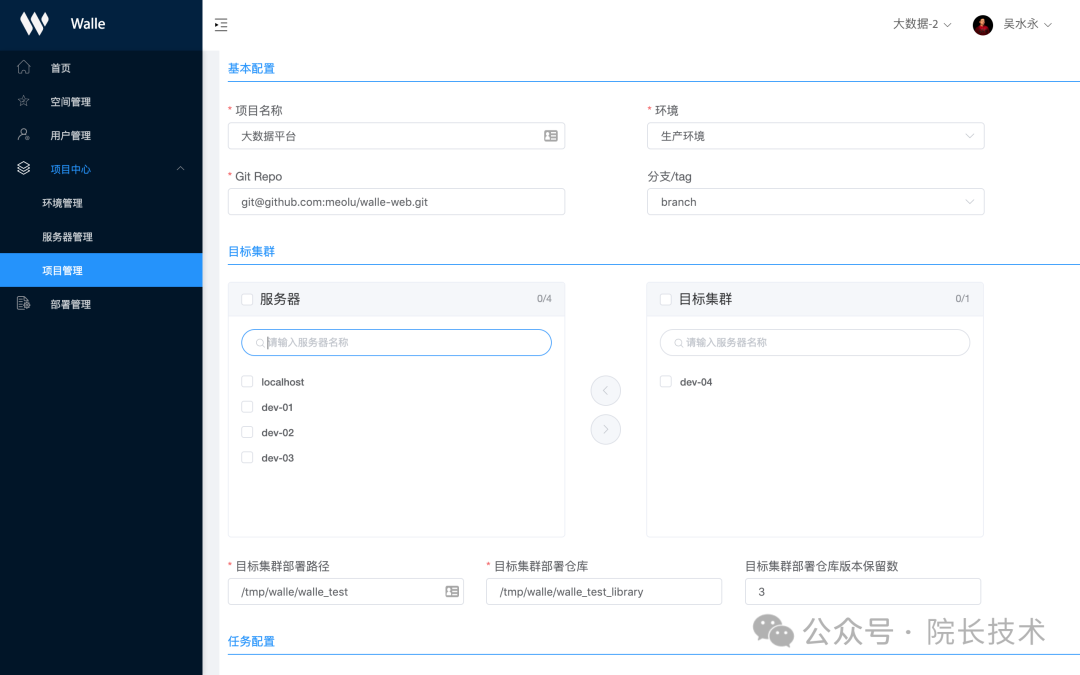The height and width of the screenshot is (675, 1080).
Task: Collapse the sidebar with the fold icon
Action: pos(221,25)
